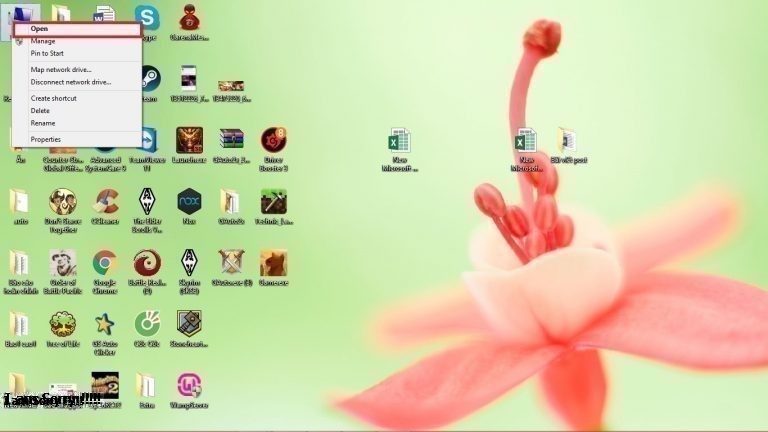
Task: Select the black game icon showing 2
Action: pos(105,385)
